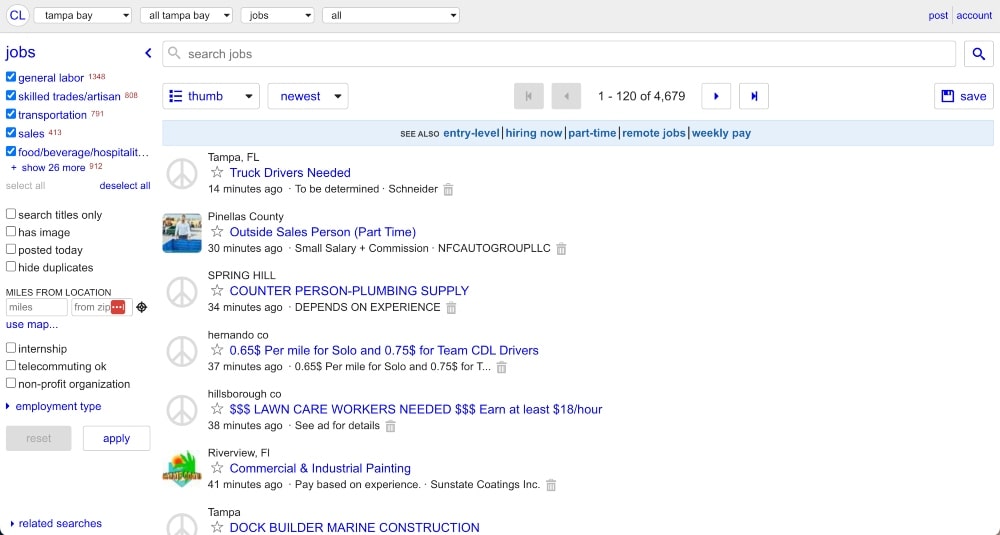
Task: Click the CL craigslist home logo
Action: point(17,15)
